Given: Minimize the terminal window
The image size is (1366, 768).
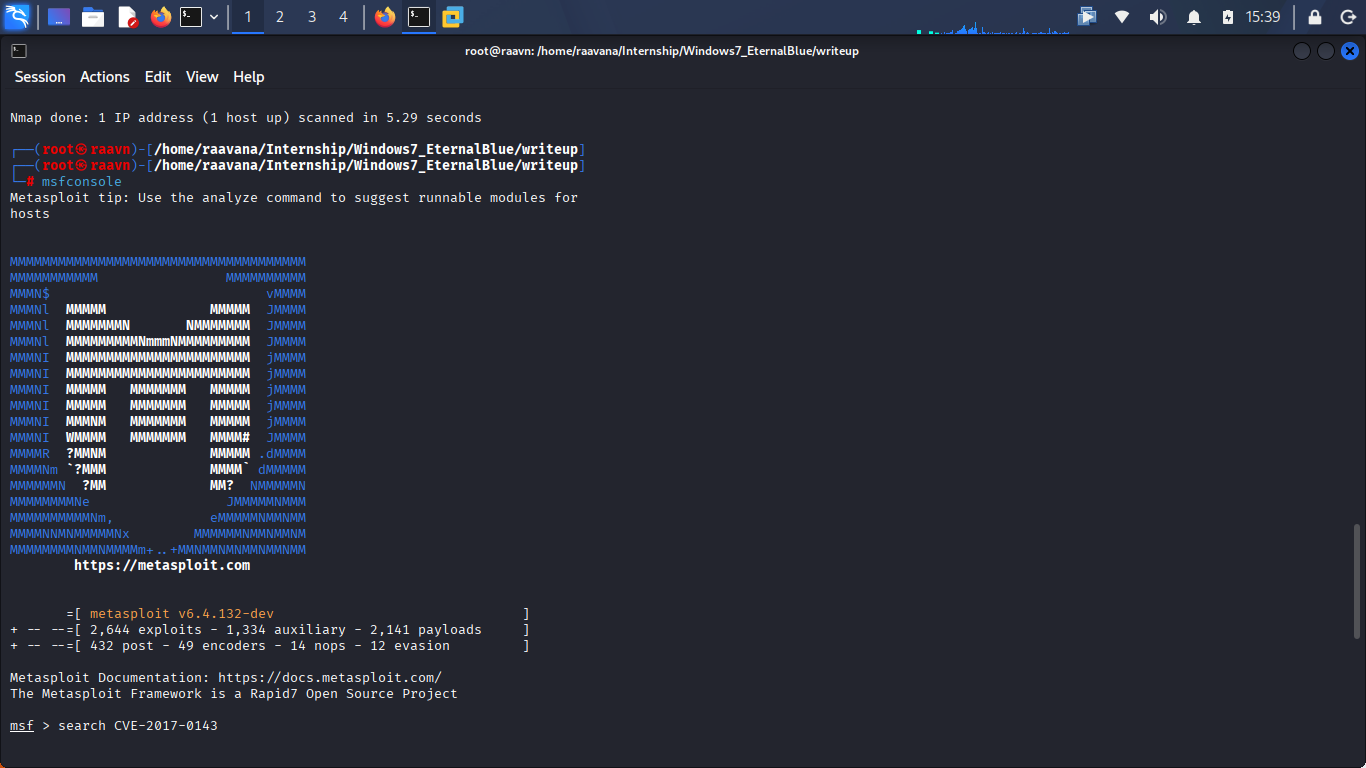Looking at the screenshot, I should [x=1302, y=51].
